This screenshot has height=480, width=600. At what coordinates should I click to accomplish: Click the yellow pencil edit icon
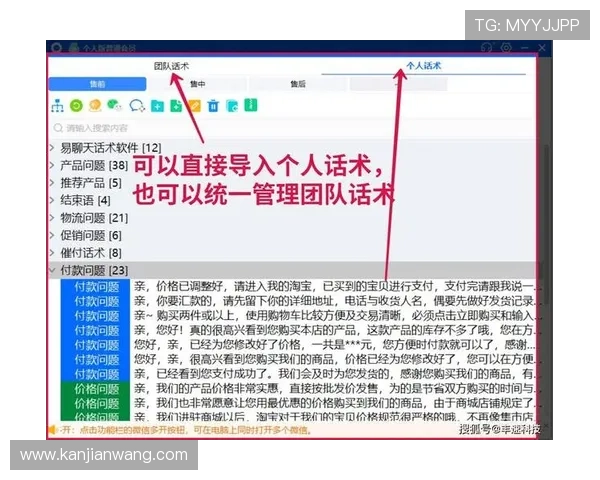pos(195,106)
